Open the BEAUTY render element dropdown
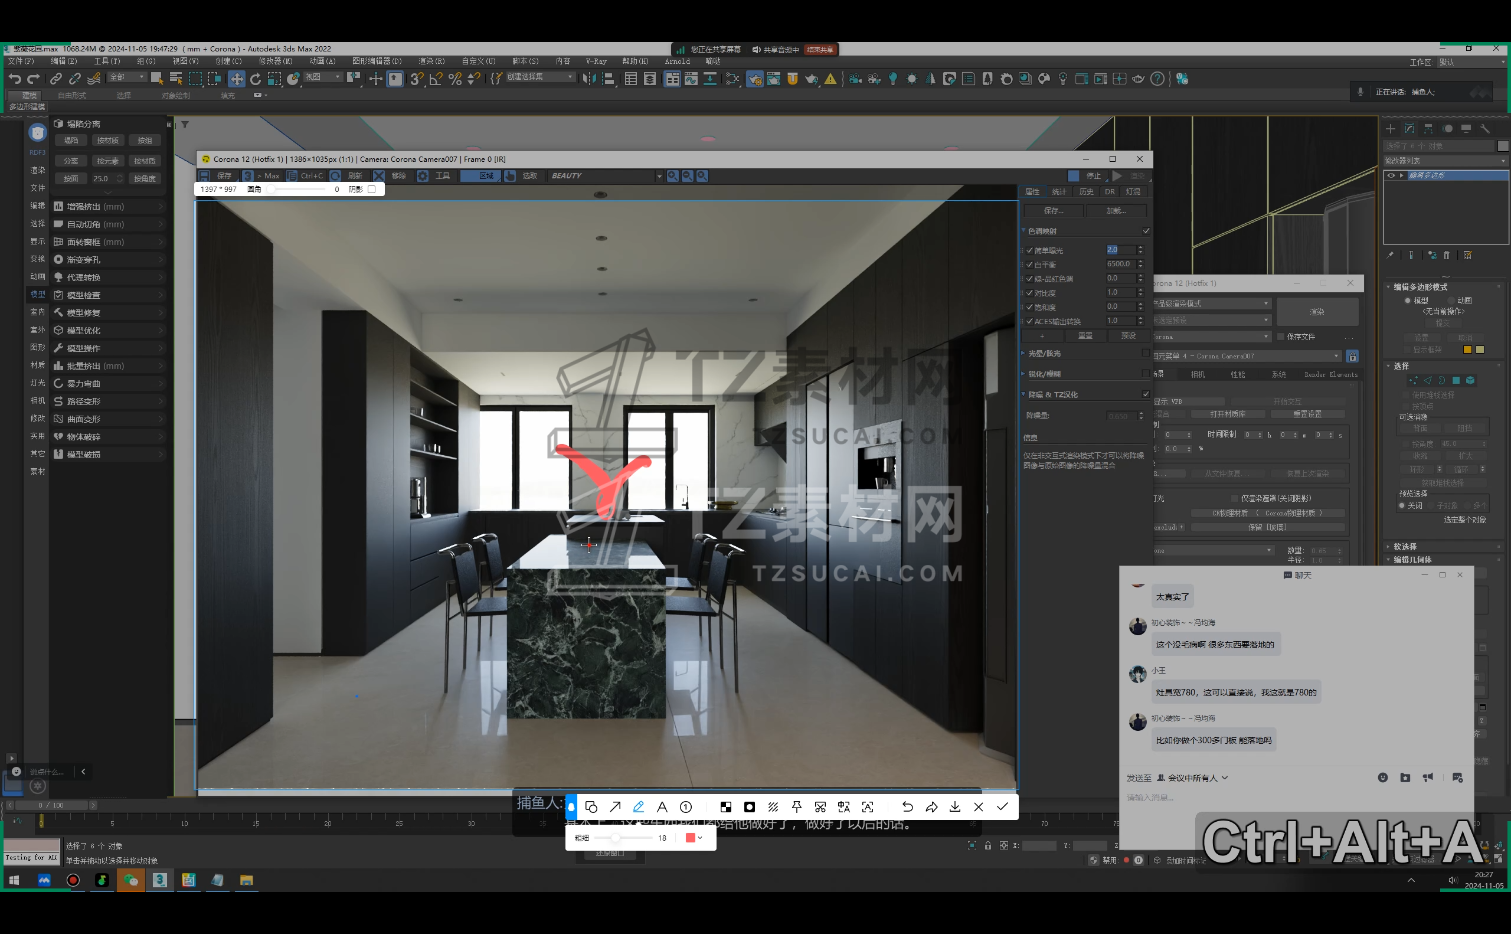Viewport: 1511px width, 934px height. coord(659,176)
